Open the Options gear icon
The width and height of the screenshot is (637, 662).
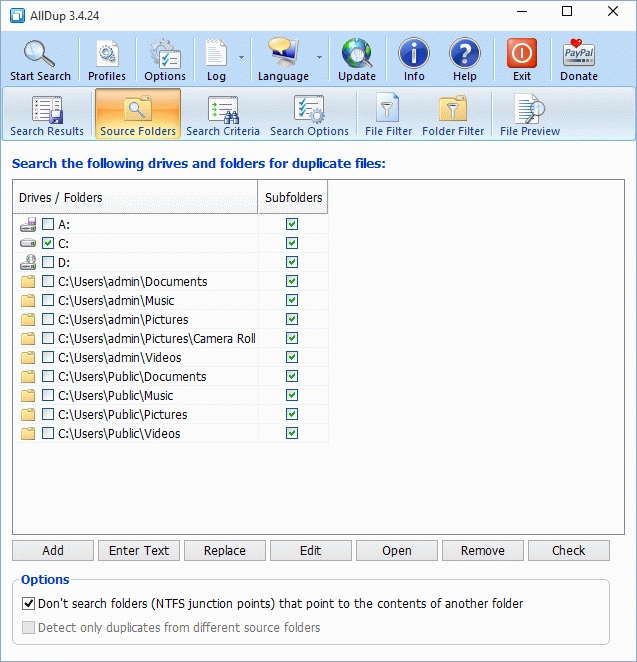point(165,54)
